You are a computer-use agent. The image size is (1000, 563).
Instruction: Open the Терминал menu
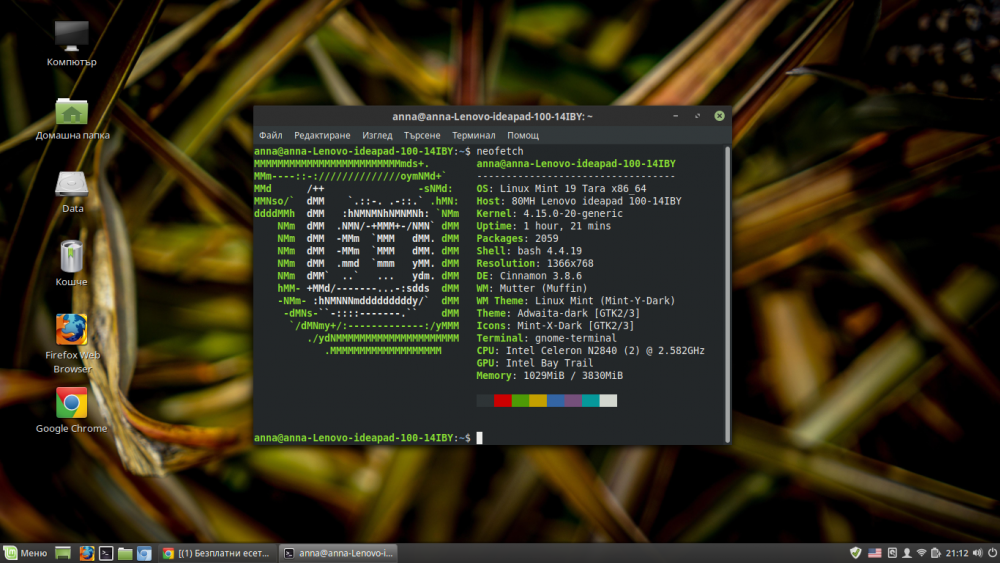[x=473, y=135]
